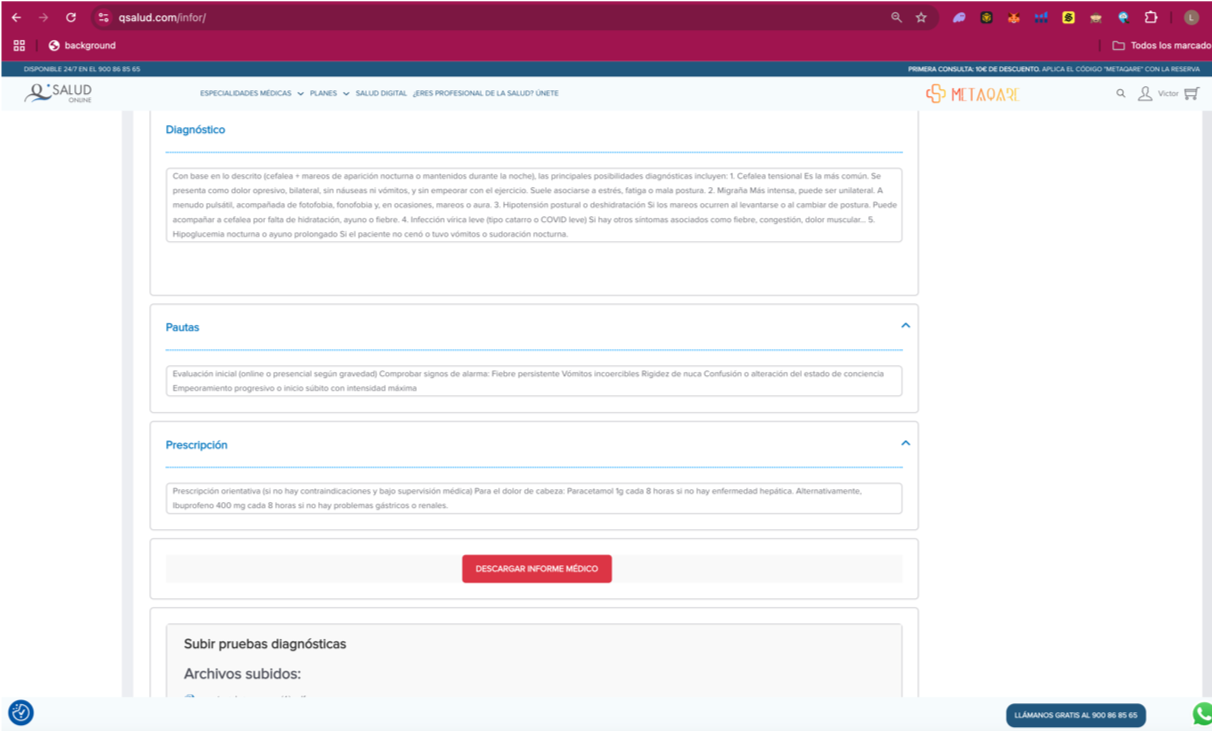Reload the qsalud.com page
Screen dimensions: 1212x731
[71, 18]
